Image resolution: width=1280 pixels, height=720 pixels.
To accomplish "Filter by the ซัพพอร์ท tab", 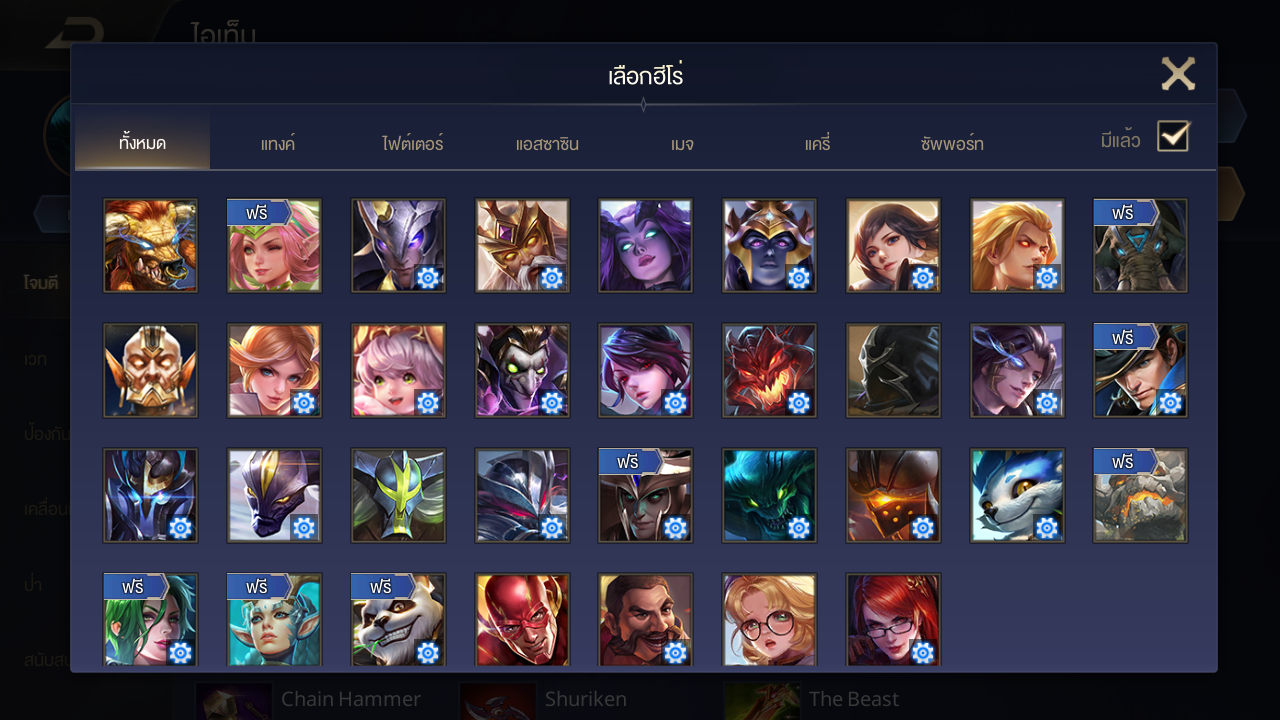I will tap(952, 144).
